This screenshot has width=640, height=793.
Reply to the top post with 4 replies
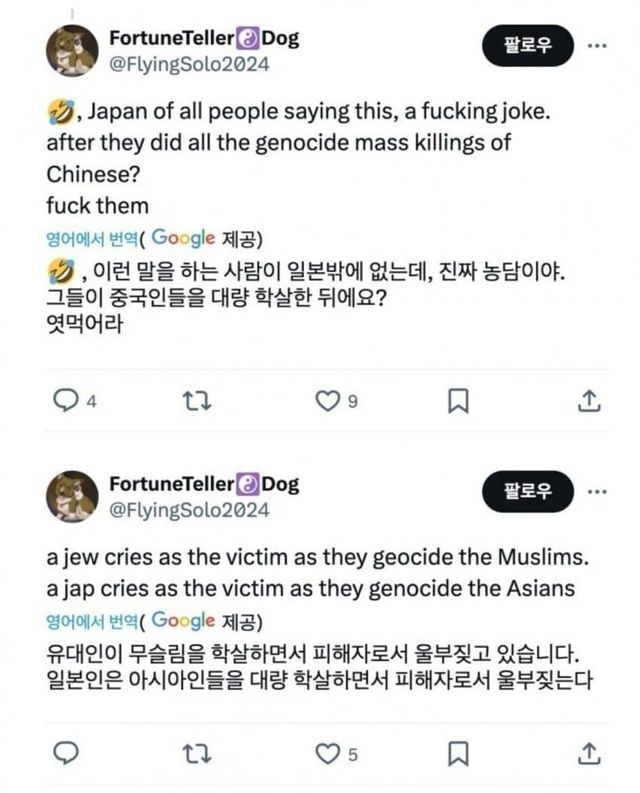[x=66, y=401]
